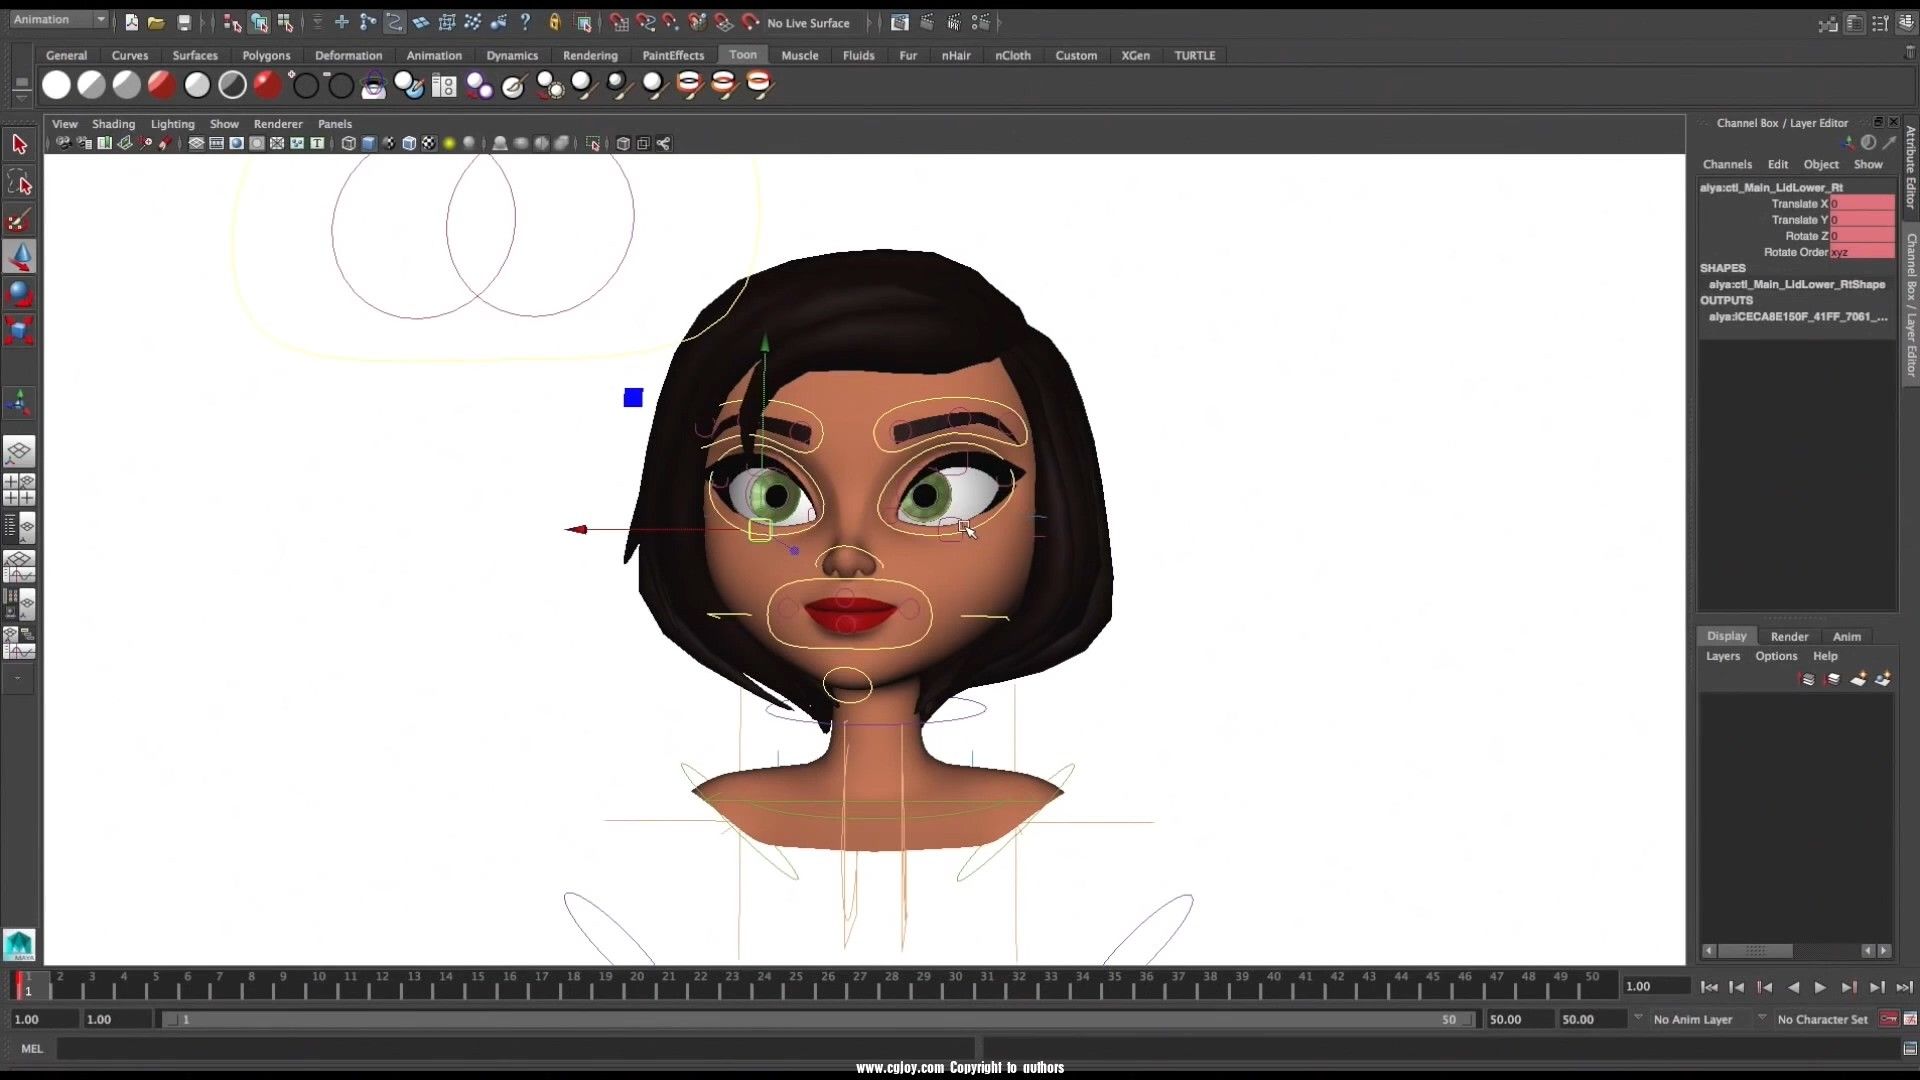1920x1080 pixels.
Task: Open the Animation menu set dropdown
Action: point(59,20)
